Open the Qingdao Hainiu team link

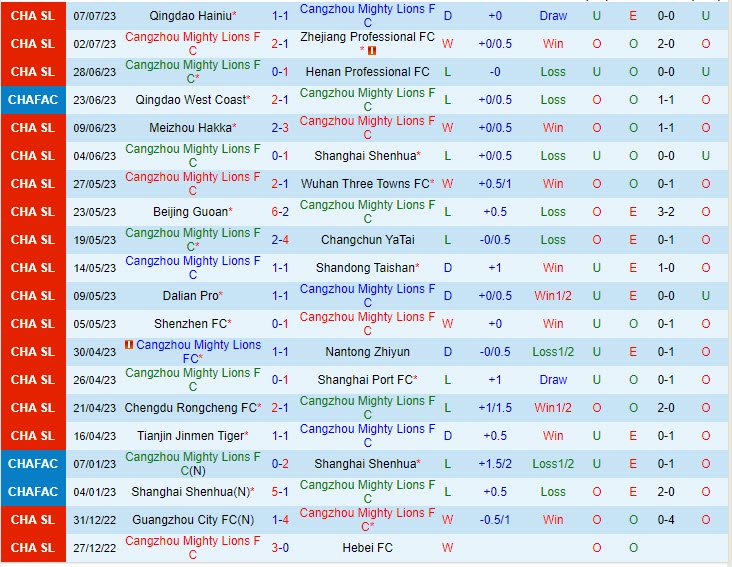point(190,16)
